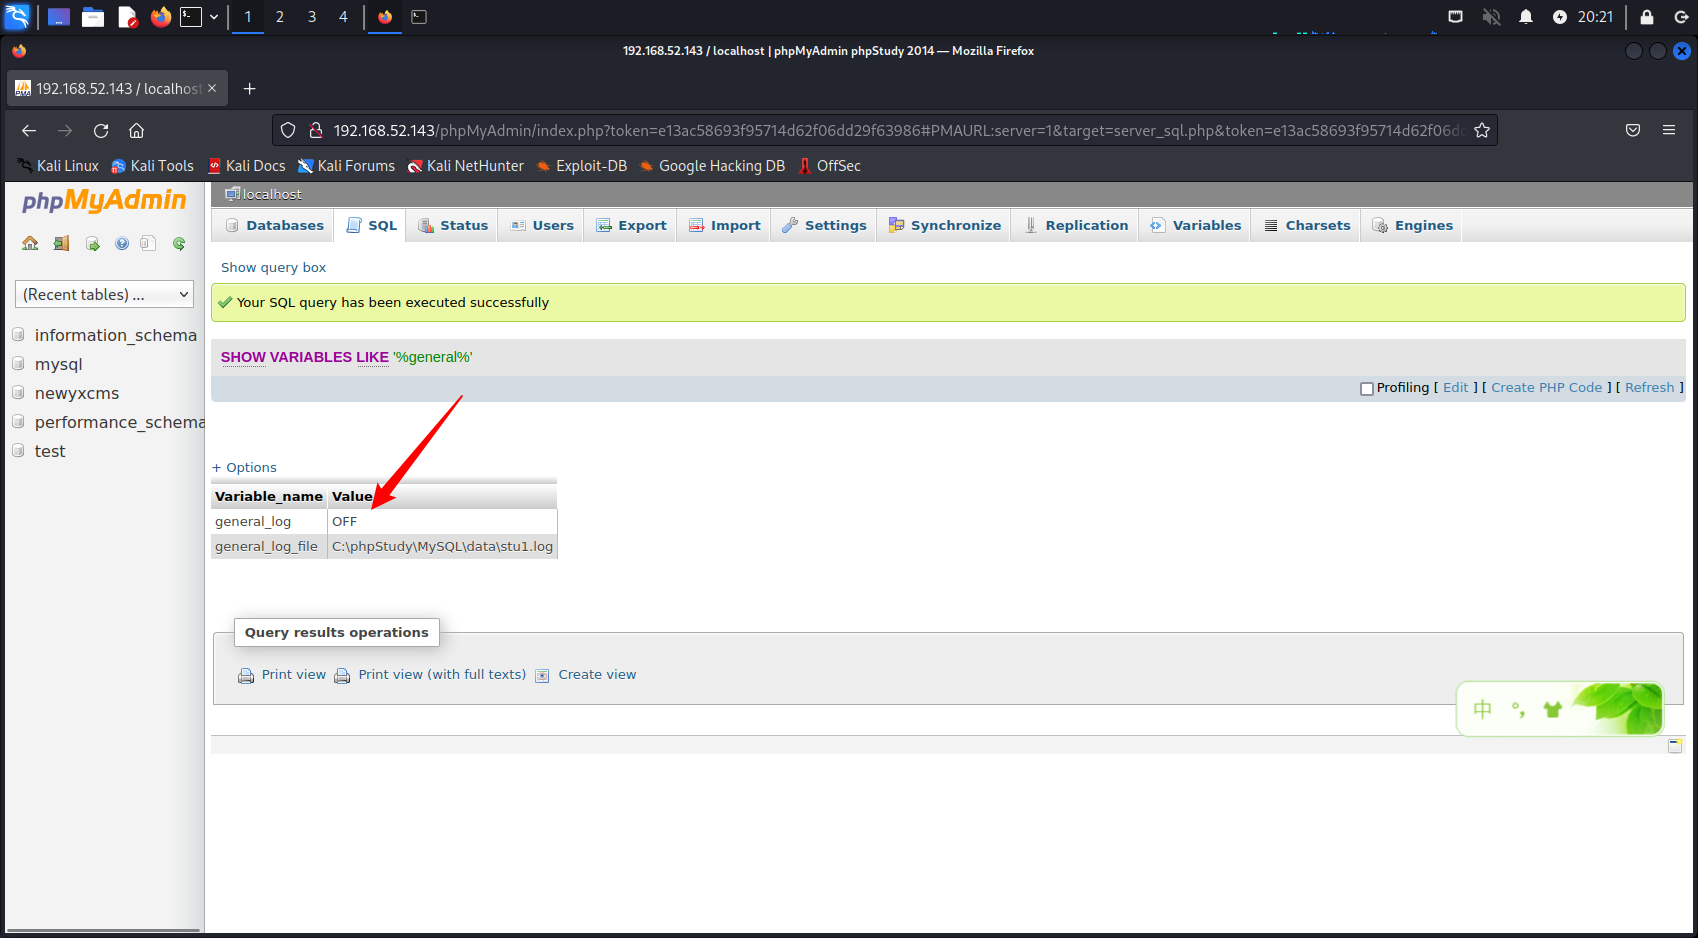The width and height of the screenshot is (1698, 938).
Task: Switch to workspace 2
Action: (x=280, y=17)
